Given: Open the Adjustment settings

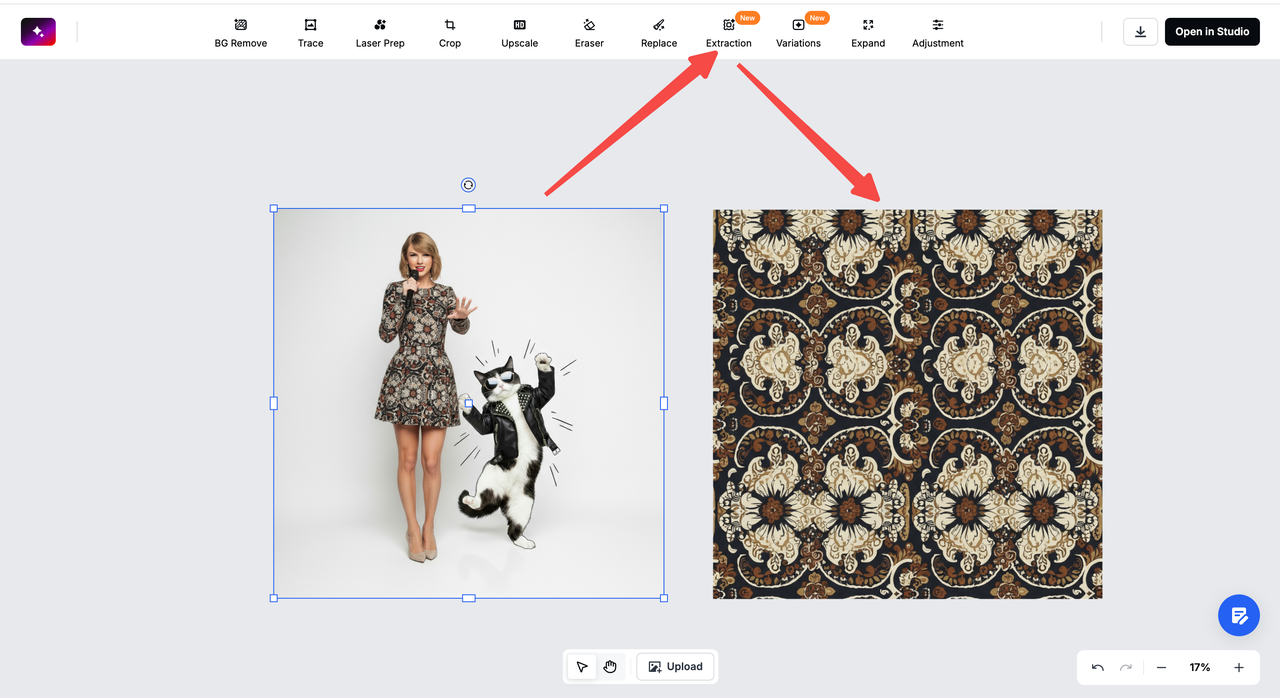Looking at the screenshot, I should point(937,32).
